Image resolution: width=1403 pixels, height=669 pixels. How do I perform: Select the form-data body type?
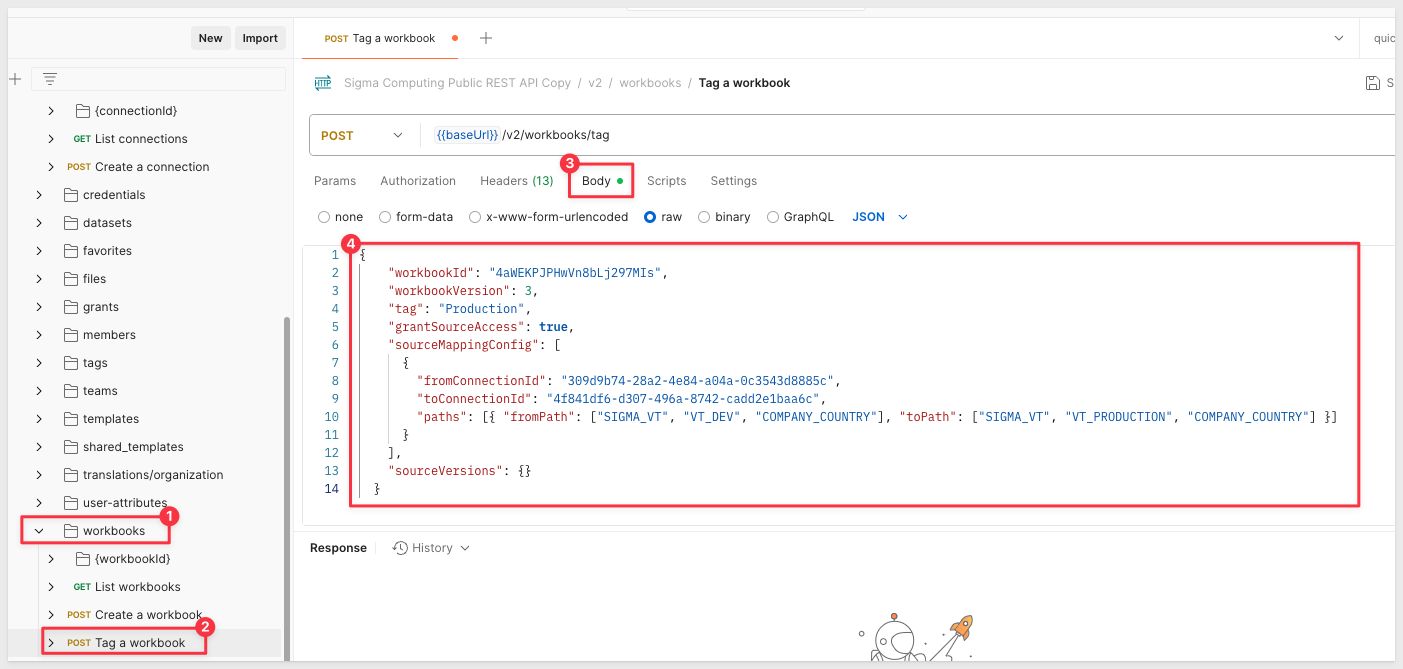385,217
